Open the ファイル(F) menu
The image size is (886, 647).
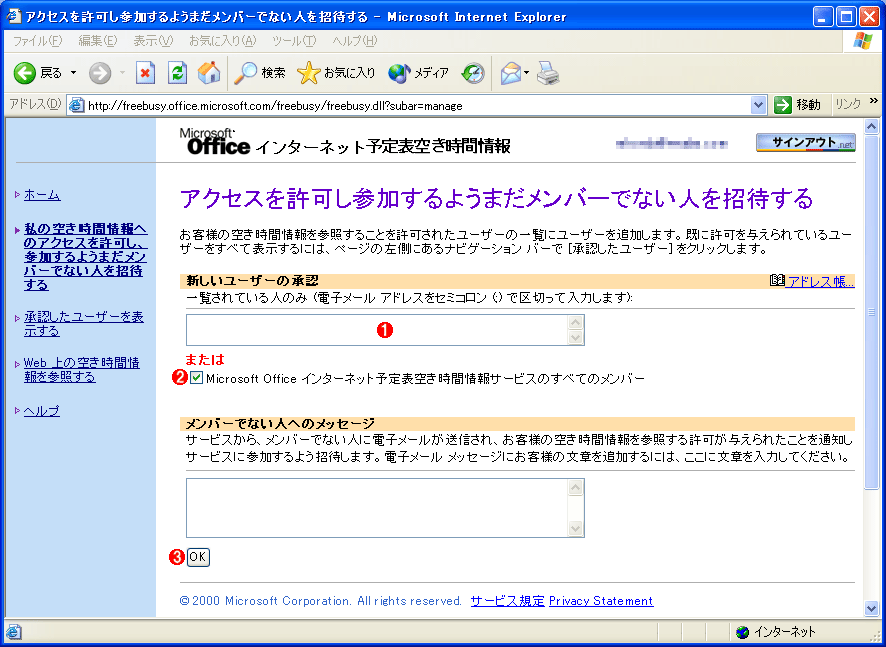pyautogui.click(x=37, y=41)
